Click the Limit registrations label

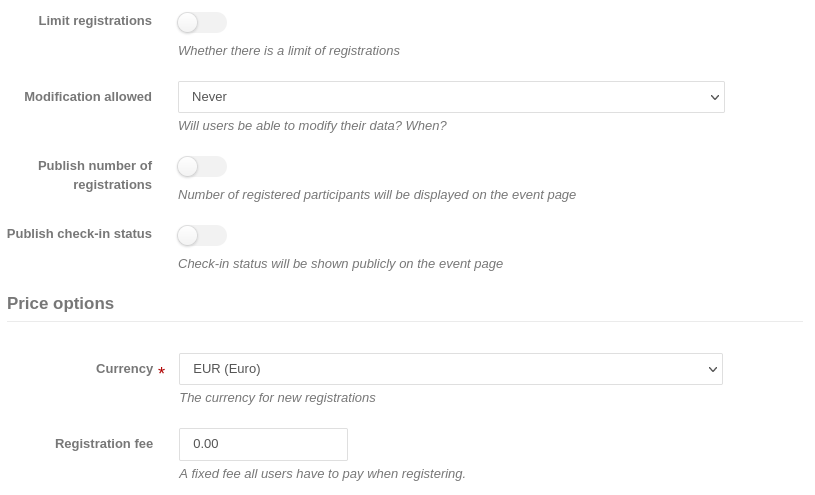[95, 21]
